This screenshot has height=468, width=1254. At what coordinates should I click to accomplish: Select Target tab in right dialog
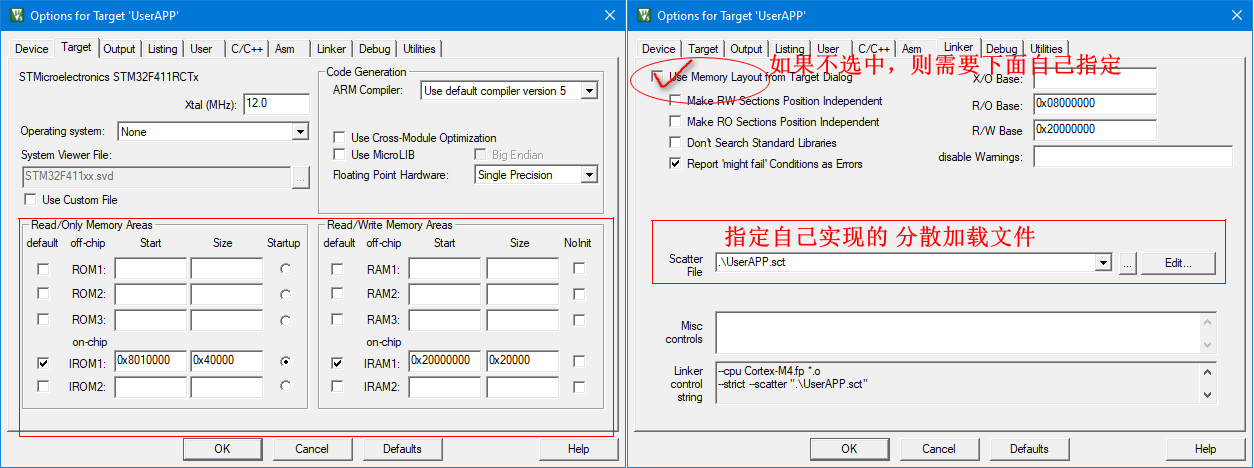coord(703,49)
